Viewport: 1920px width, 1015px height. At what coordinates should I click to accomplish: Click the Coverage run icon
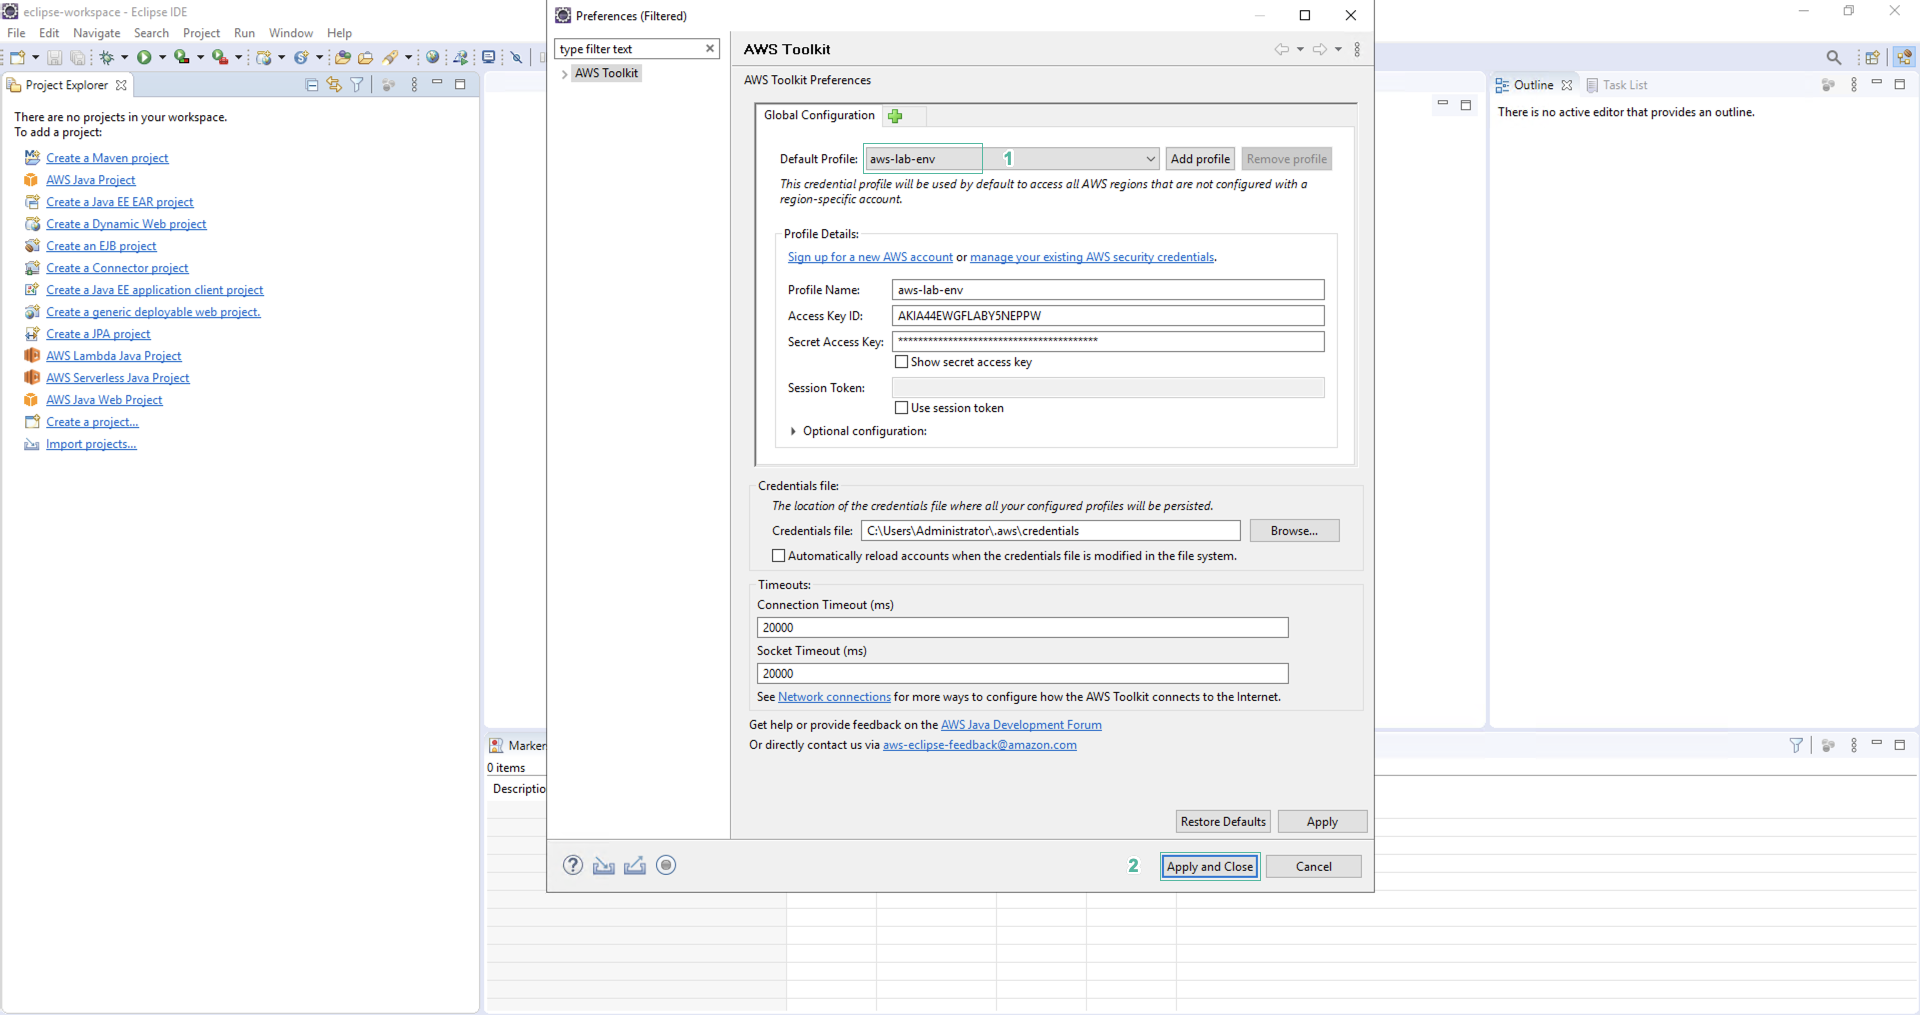[182, 57]
